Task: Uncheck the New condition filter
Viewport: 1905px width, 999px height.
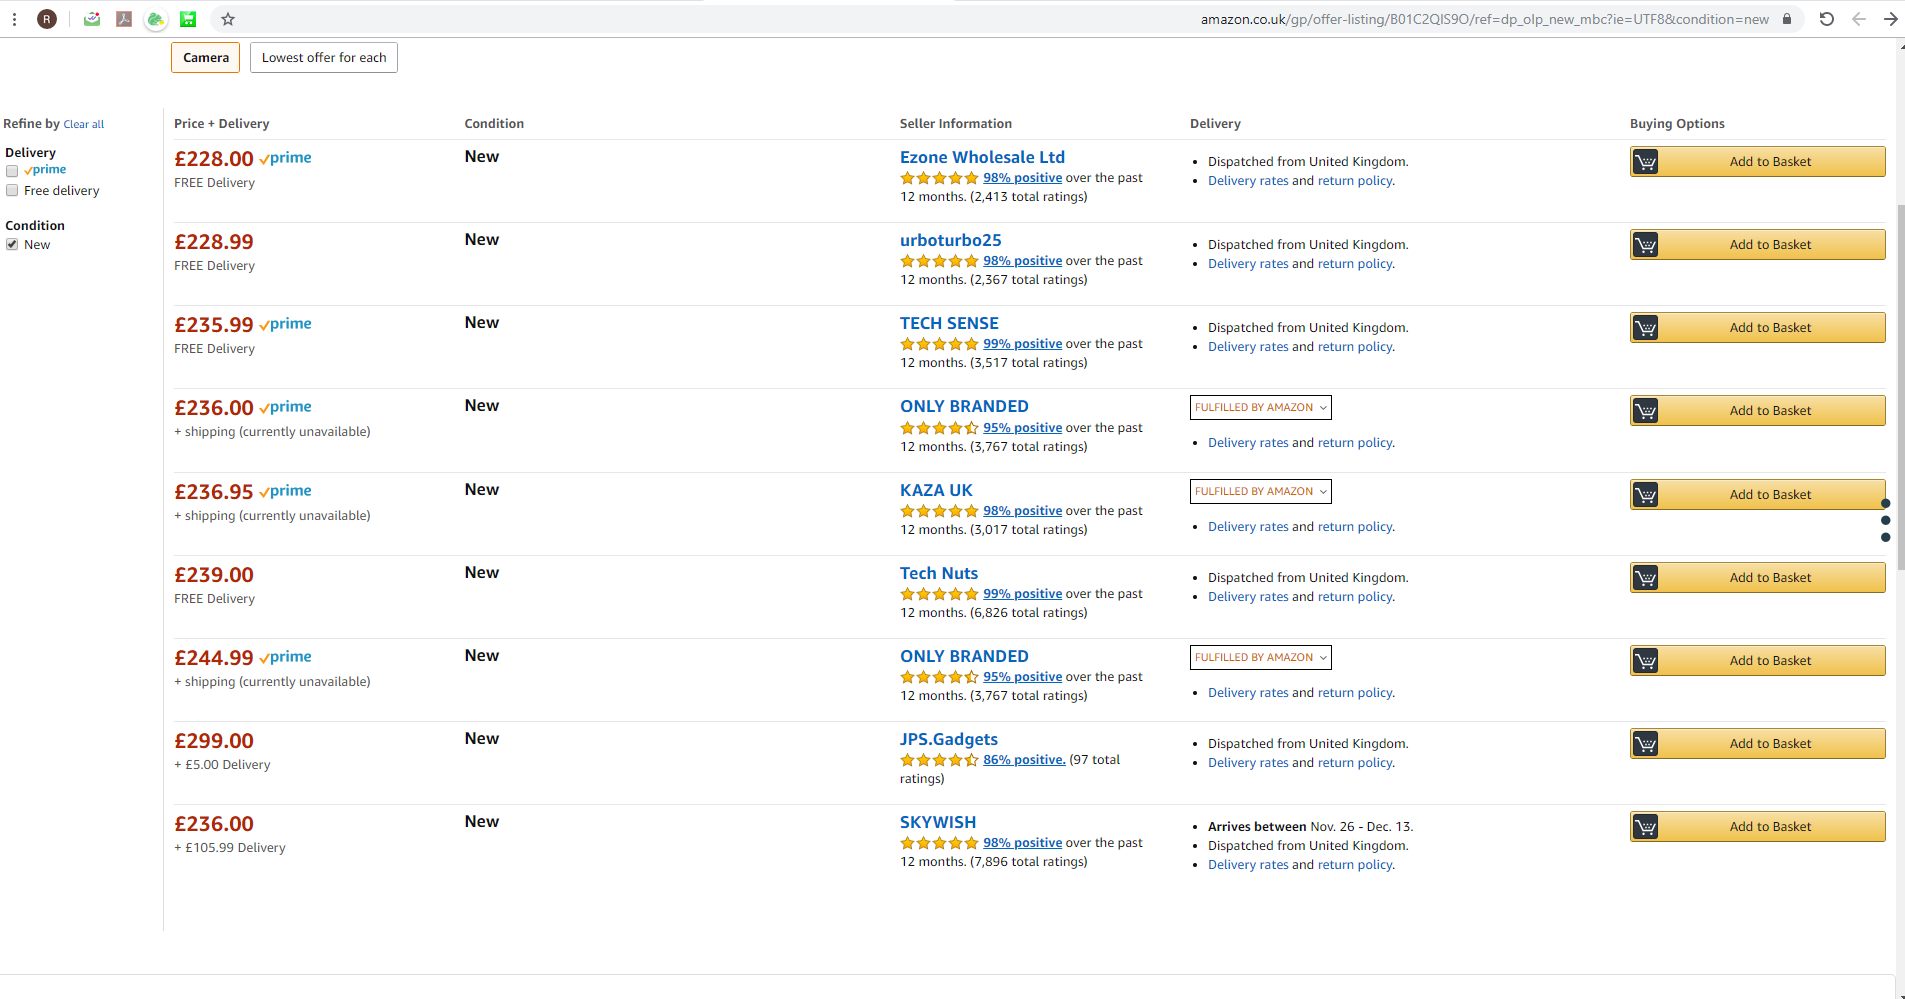Action: pyautogui.click(x=12, y=245)
